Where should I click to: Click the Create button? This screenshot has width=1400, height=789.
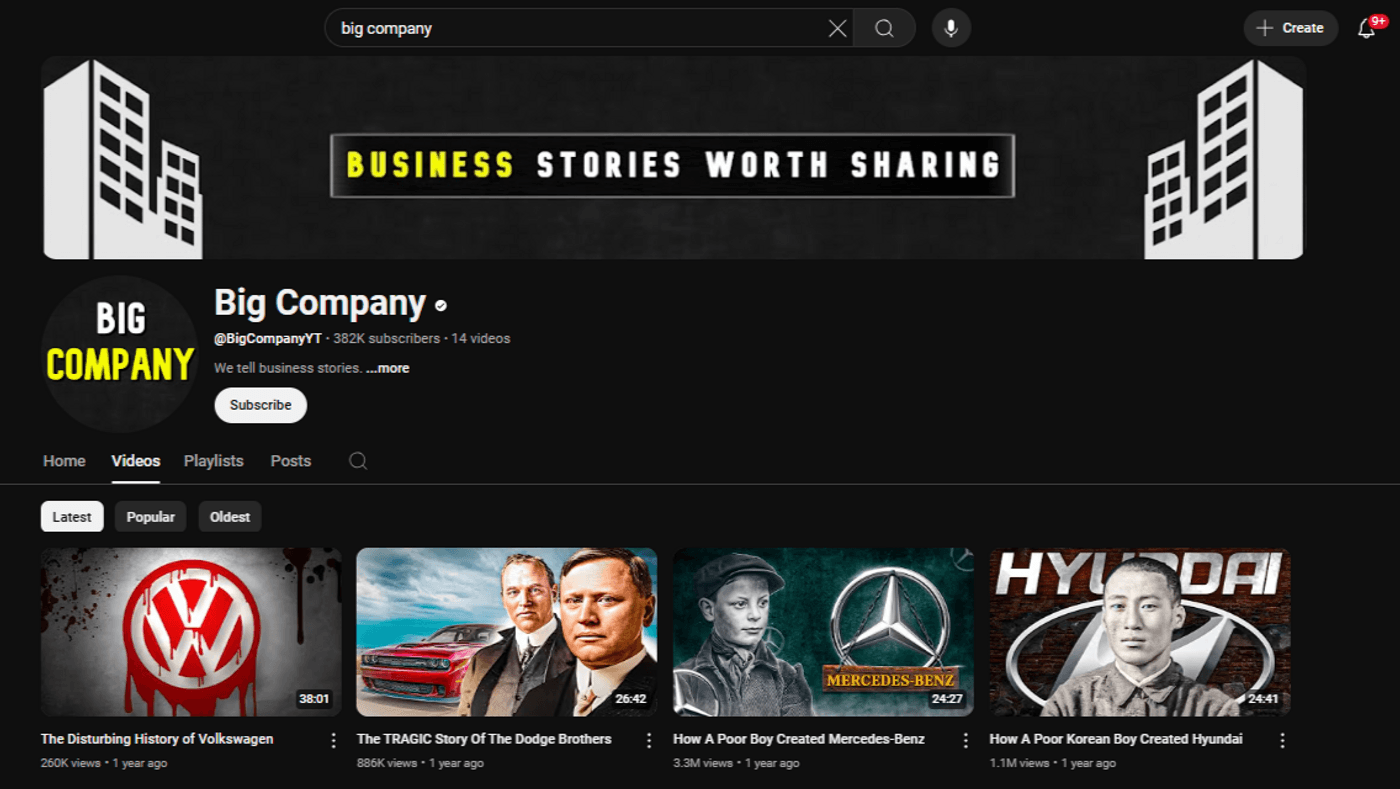pyautogui.click(x=1290, y=28)
